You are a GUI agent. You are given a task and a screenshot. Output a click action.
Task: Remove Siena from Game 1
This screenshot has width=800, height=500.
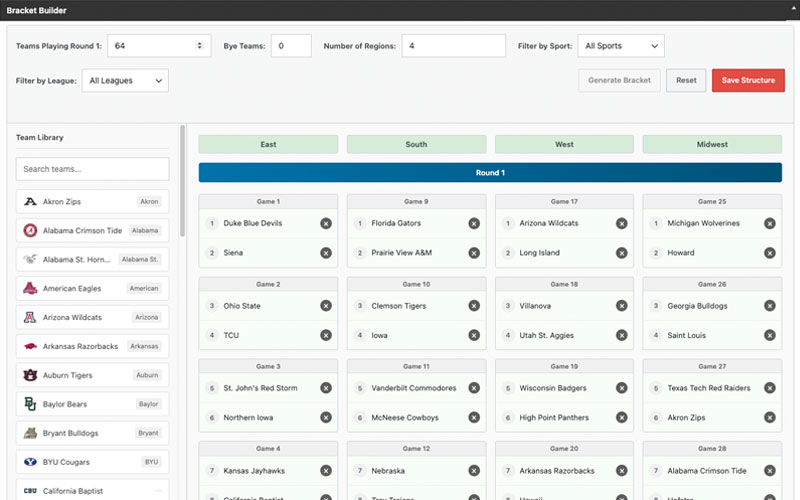[326, 253]
